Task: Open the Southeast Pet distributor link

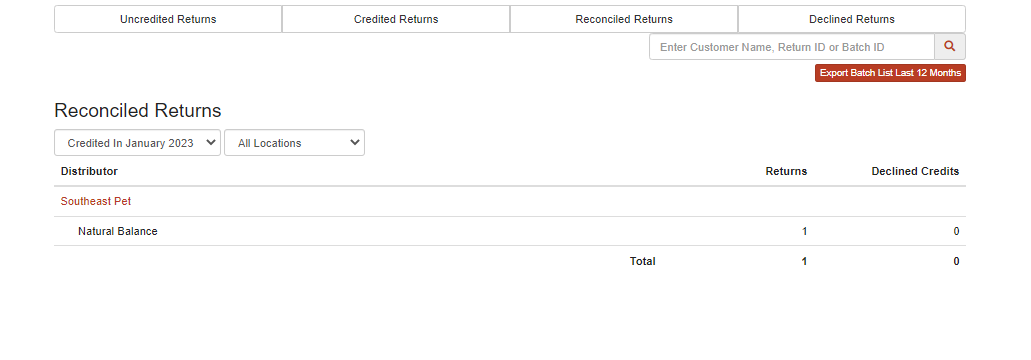Action: (x=96, y=201)
